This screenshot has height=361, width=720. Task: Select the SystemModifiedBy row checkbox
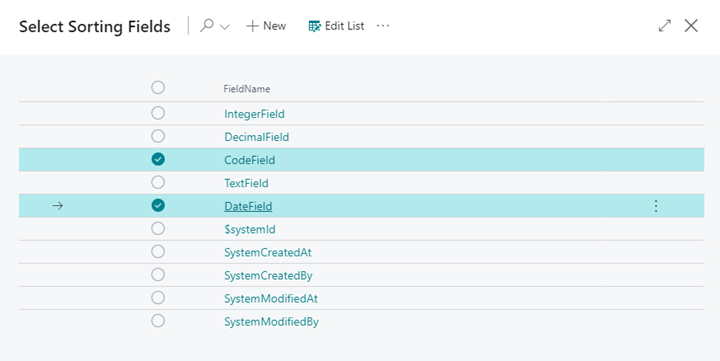[158, 321]
